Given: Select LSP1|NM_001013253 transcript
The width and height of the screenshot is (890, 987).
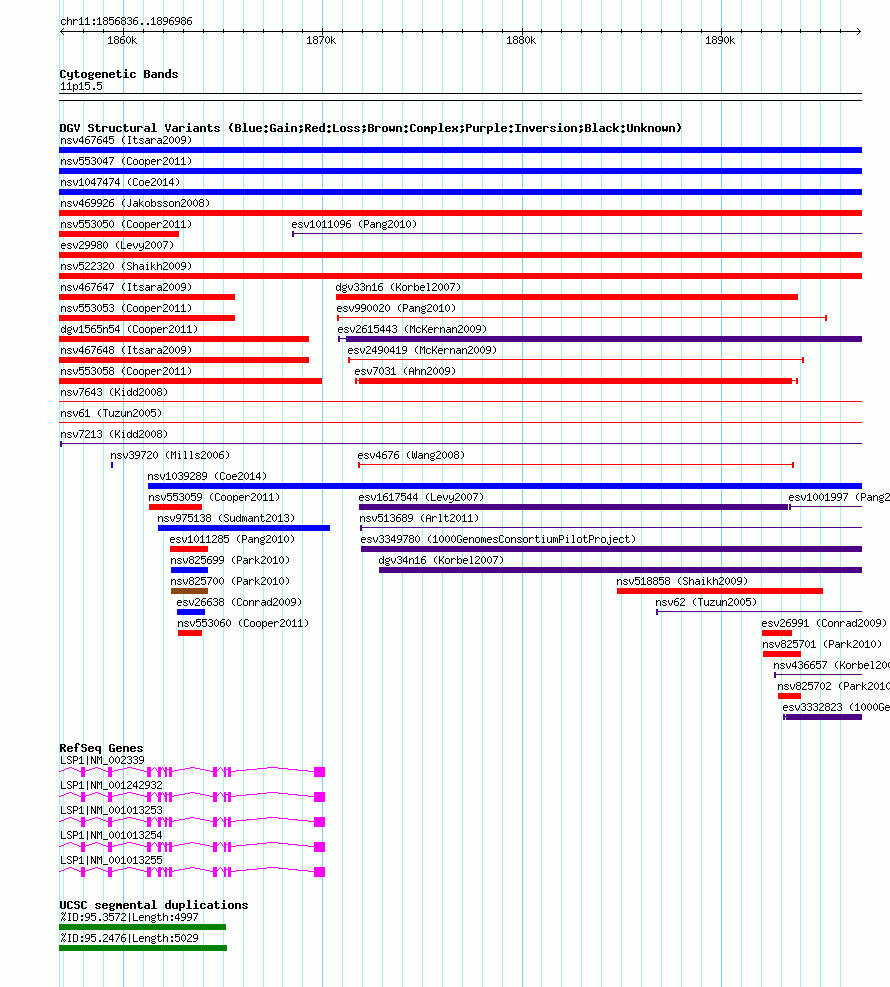Looking at the screenshot, I should pos(111,810).
